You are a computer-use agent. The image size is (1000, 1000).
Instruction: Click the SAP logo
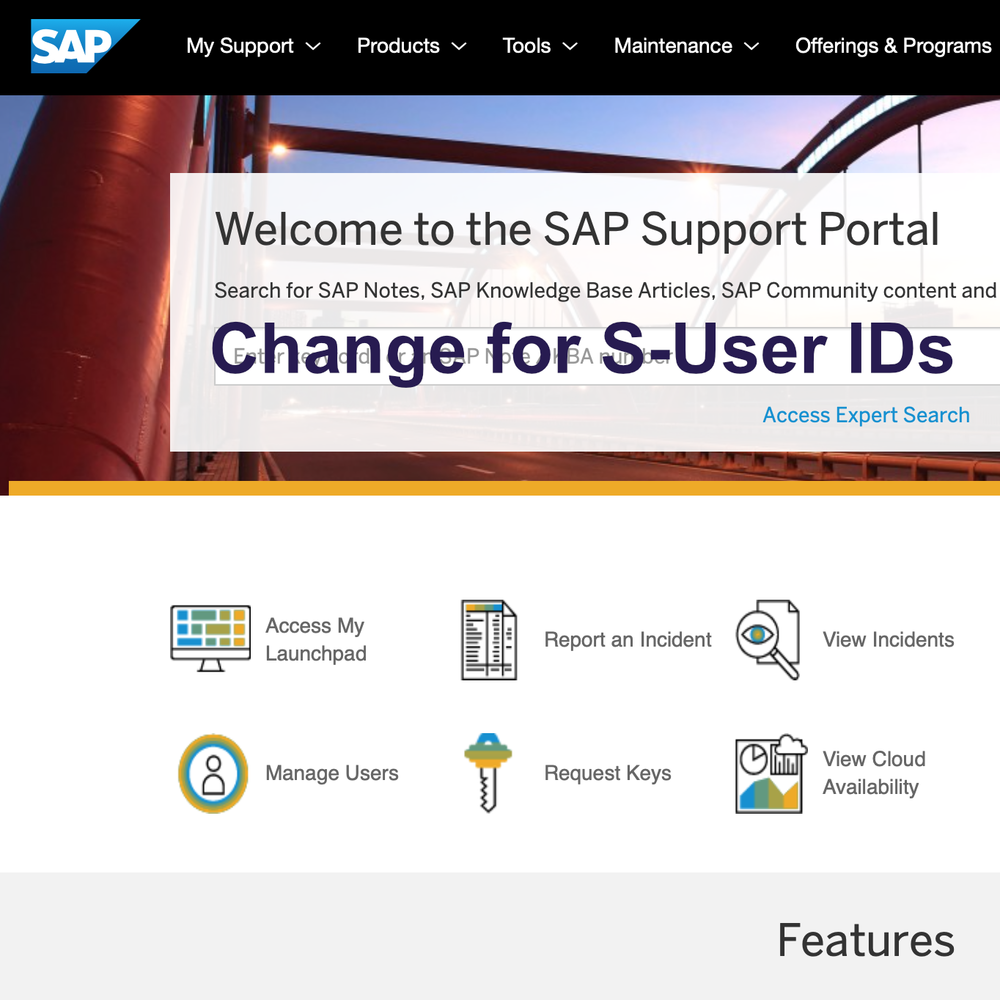tap(85, 46)
